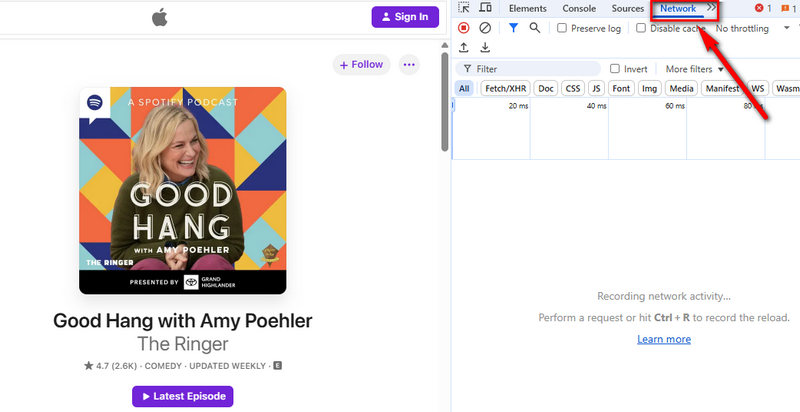Import a HAR file using the upload icon
Screen dimensions: 800x412
(x=463, y=47)
